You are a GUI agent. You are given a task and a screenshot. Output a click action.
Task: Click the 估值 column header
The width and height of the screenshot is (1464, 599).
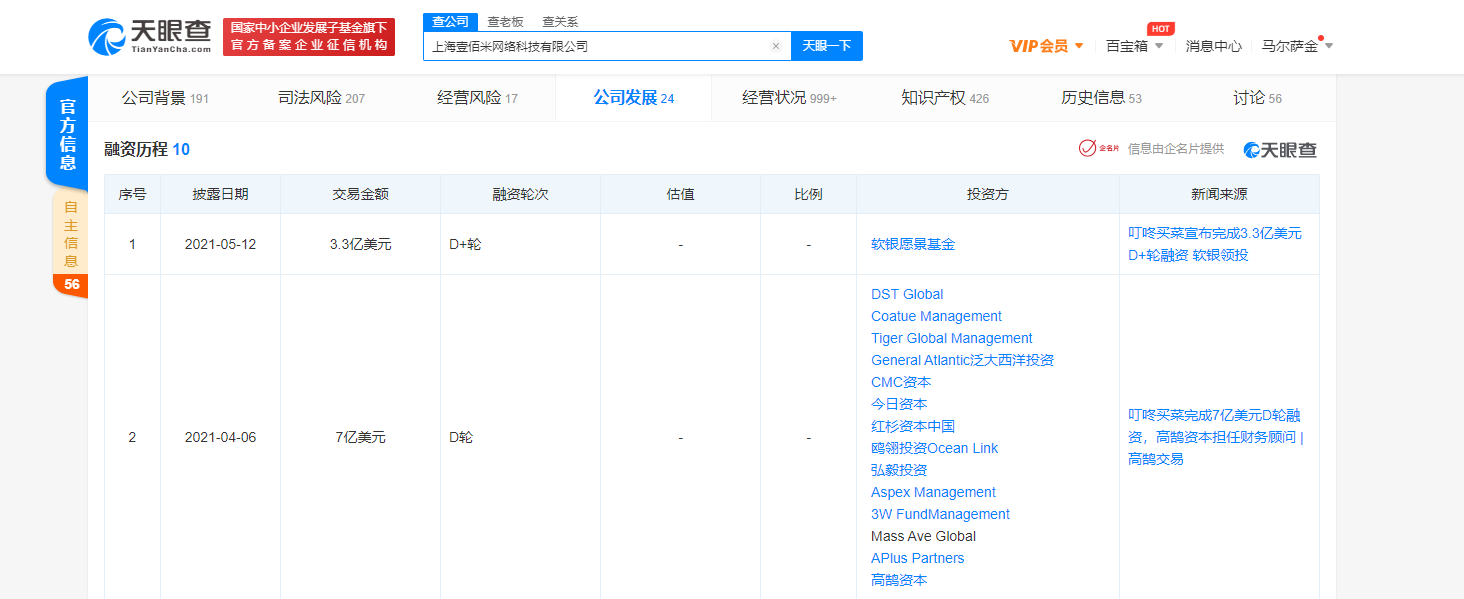[680, 194]
